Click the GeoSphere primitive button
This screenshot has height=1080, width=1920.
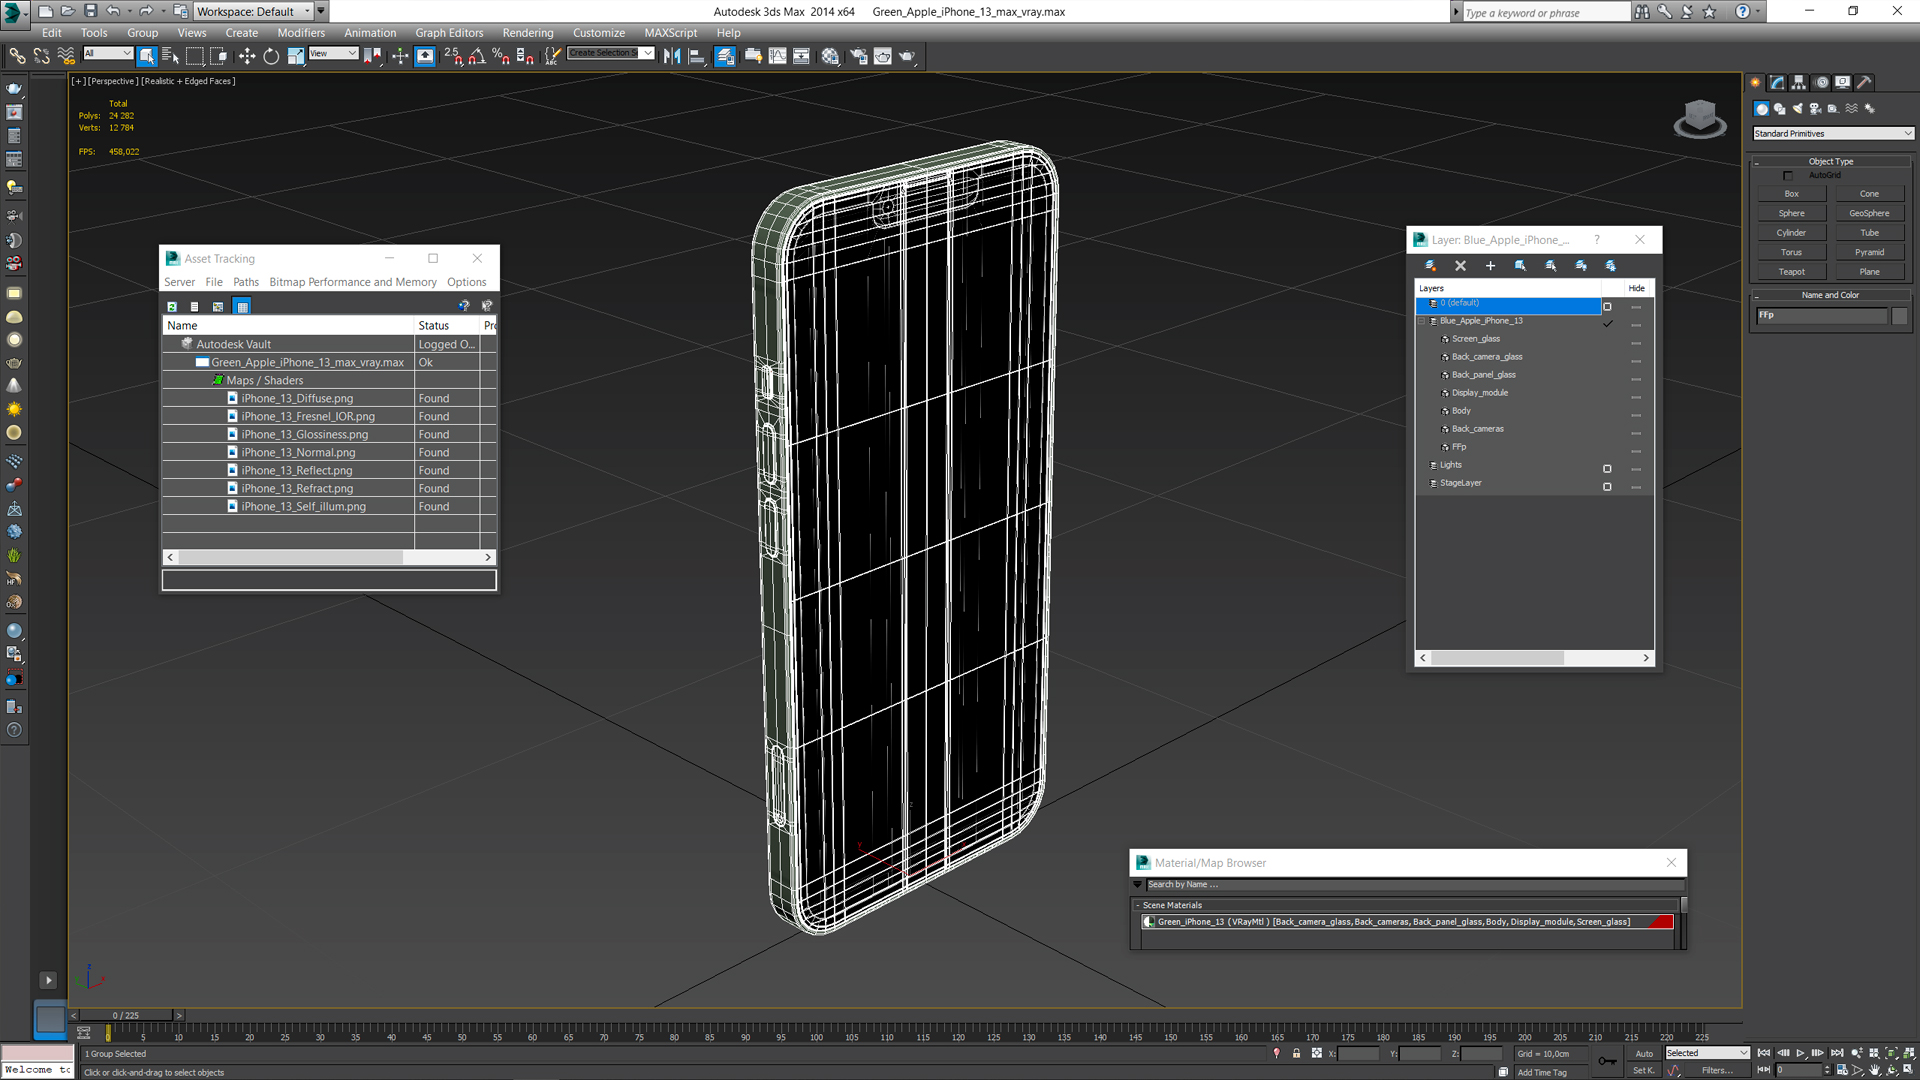[x=1869, y=213]
